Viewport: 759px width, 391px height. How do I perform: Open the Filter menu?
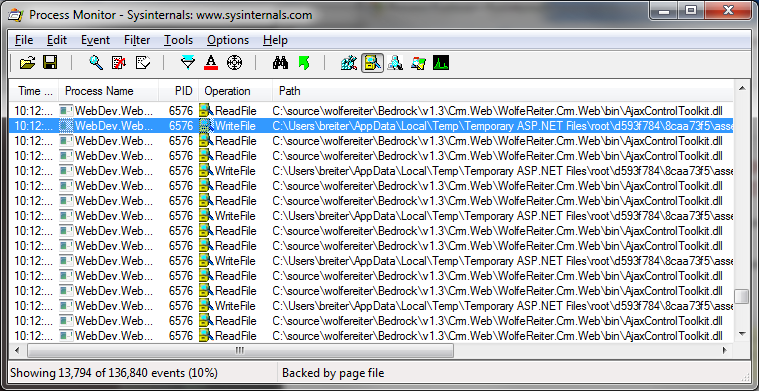137,40
